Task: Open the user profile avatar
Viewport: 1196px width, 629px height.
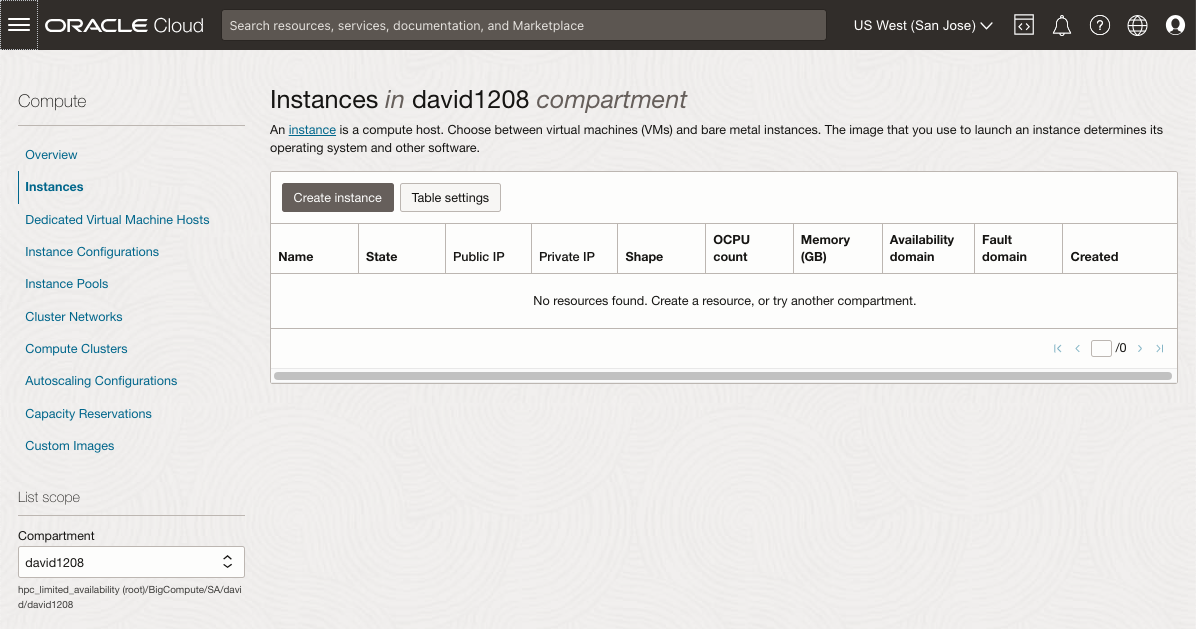Action: click(1175, 26)
